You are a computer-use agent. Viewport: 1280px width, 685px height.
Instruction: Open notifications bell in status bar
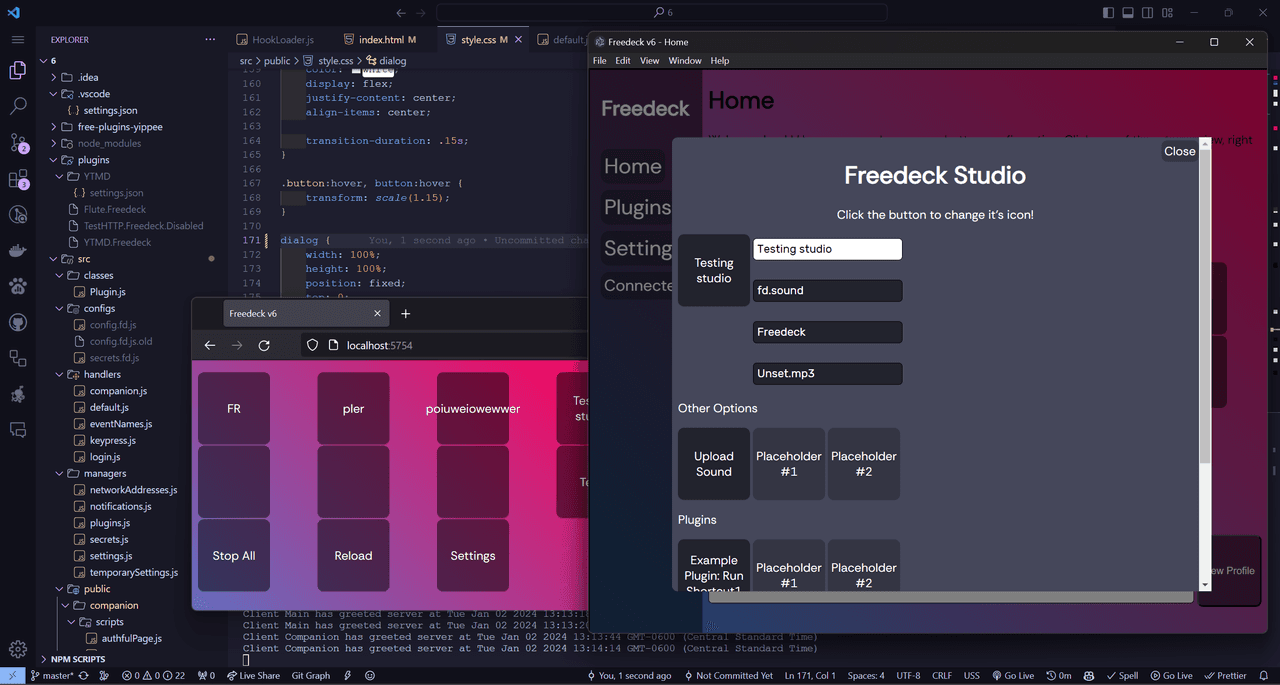tap(1266, 676)
